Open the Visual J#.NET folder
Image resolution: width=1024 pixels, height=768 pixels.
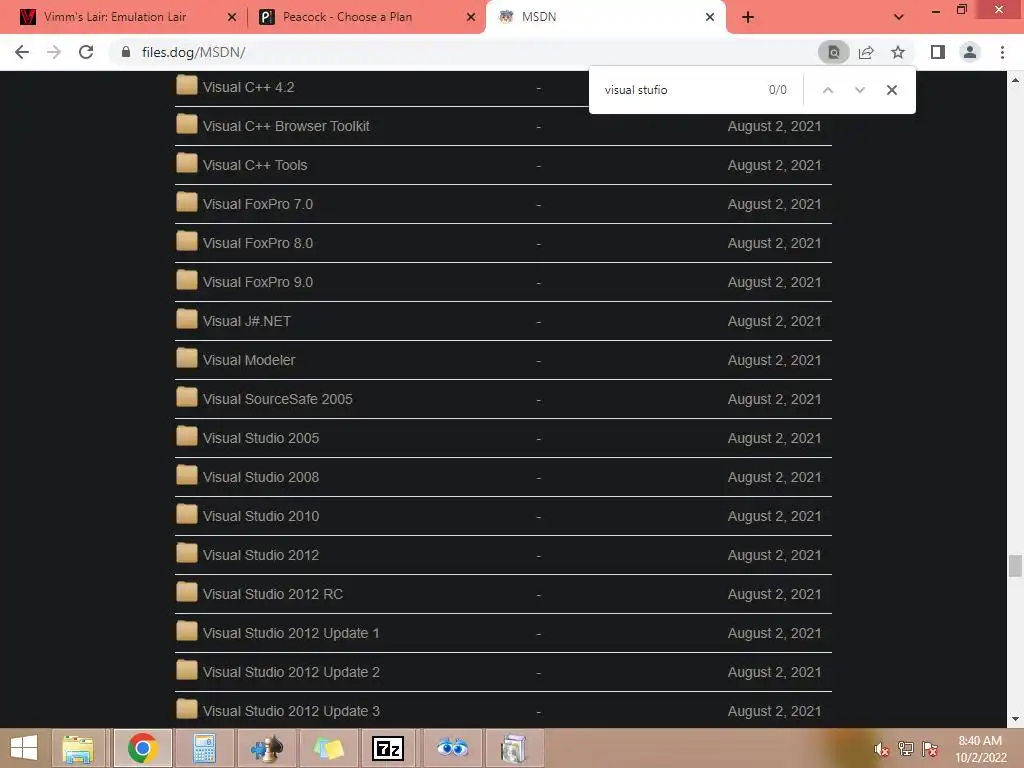(246, 321)
